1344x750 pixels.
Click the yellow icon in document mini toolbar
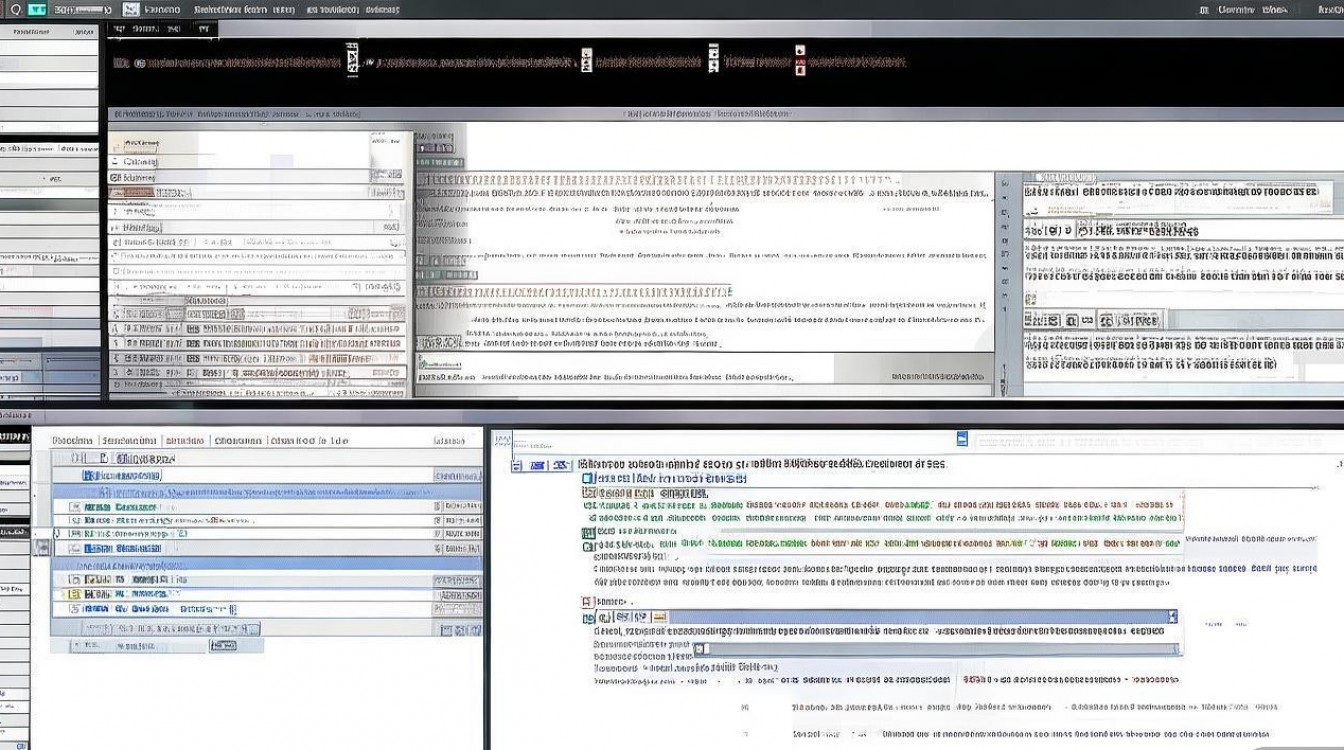click(x=660, y=617)
